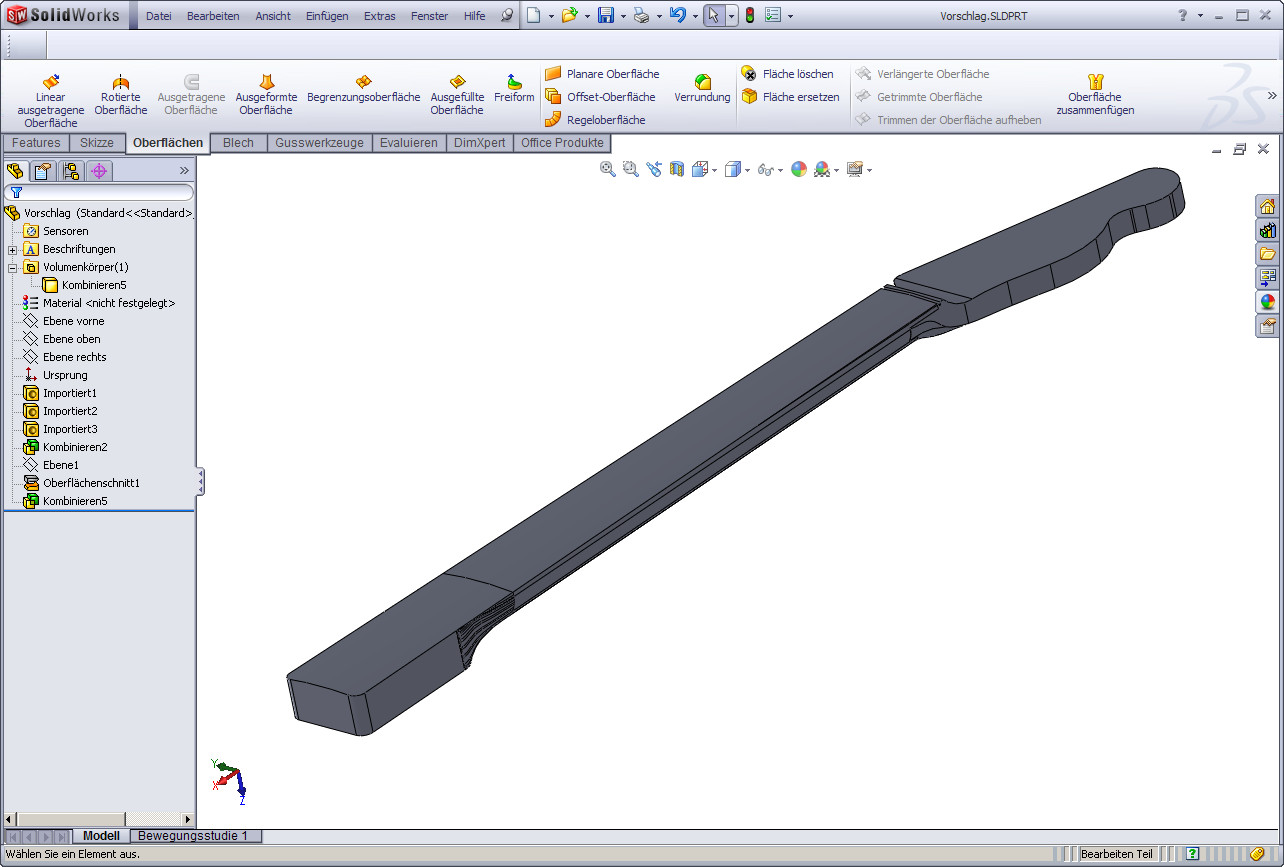Open the Bearbeiten menu

click(x=213, y=16)
